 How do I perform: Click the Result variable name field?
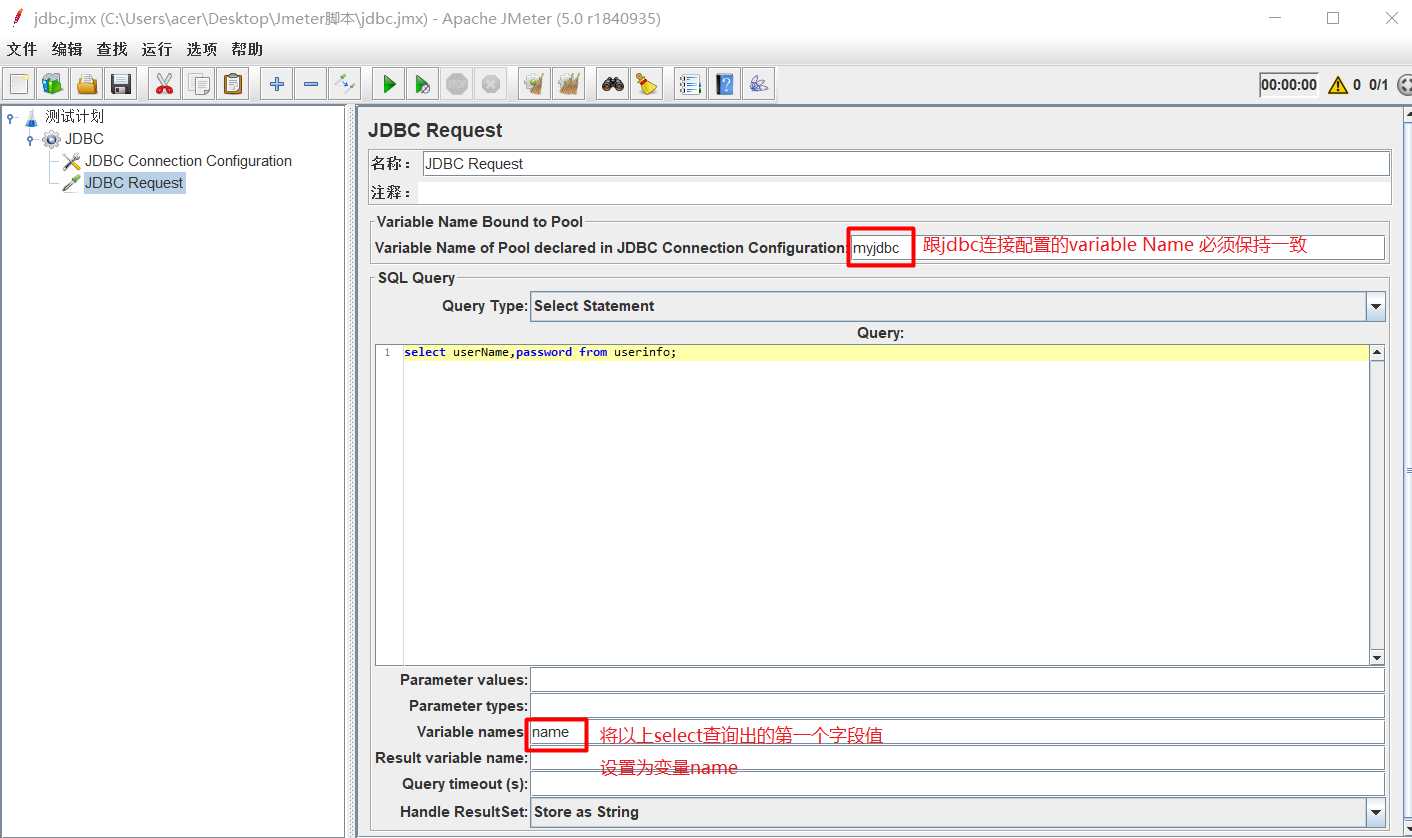pyautogui.click(x=956, y=758)
